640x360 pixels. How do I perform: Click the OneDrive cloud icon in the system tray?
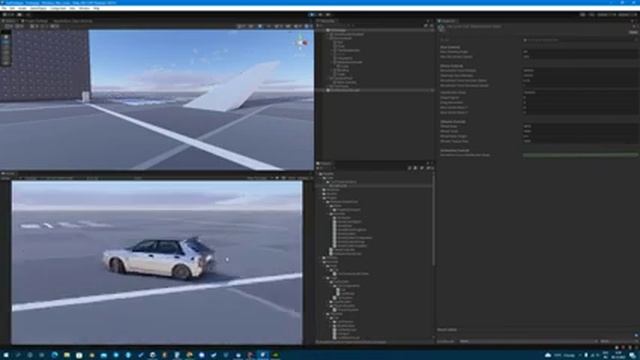(548, 355)
